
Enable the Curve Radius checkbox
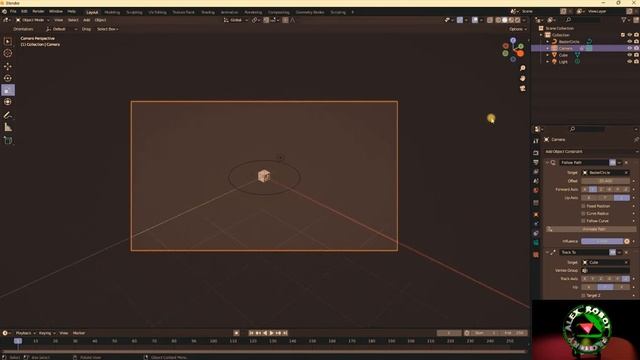tap(583, 213)
